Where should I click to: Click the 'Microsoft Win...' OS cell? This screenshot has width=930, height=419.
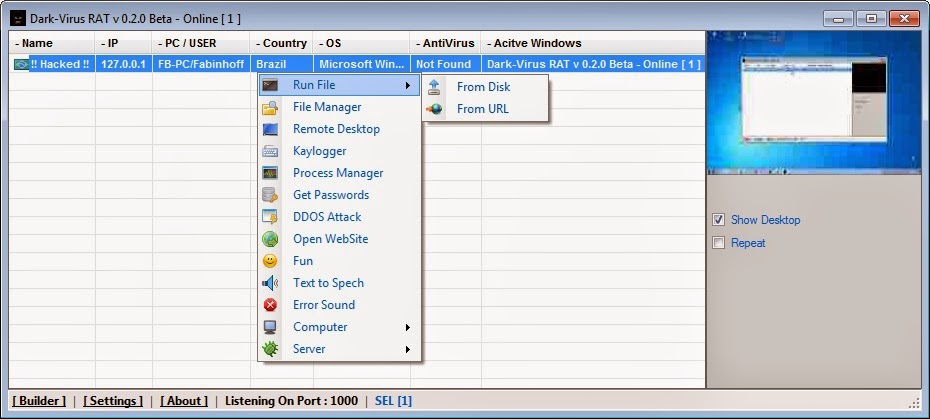(x=361, y=64)
